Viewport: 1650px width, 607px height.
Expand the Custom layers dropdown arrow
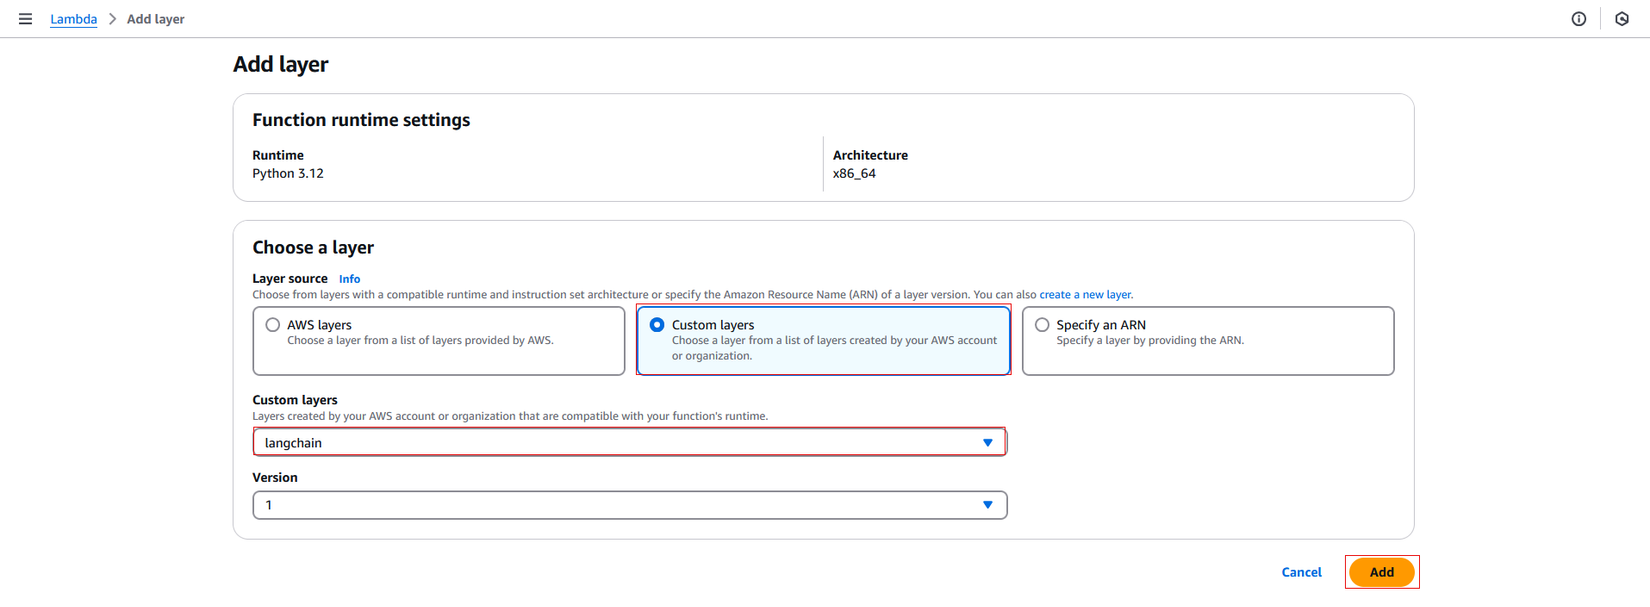[987, 443]
